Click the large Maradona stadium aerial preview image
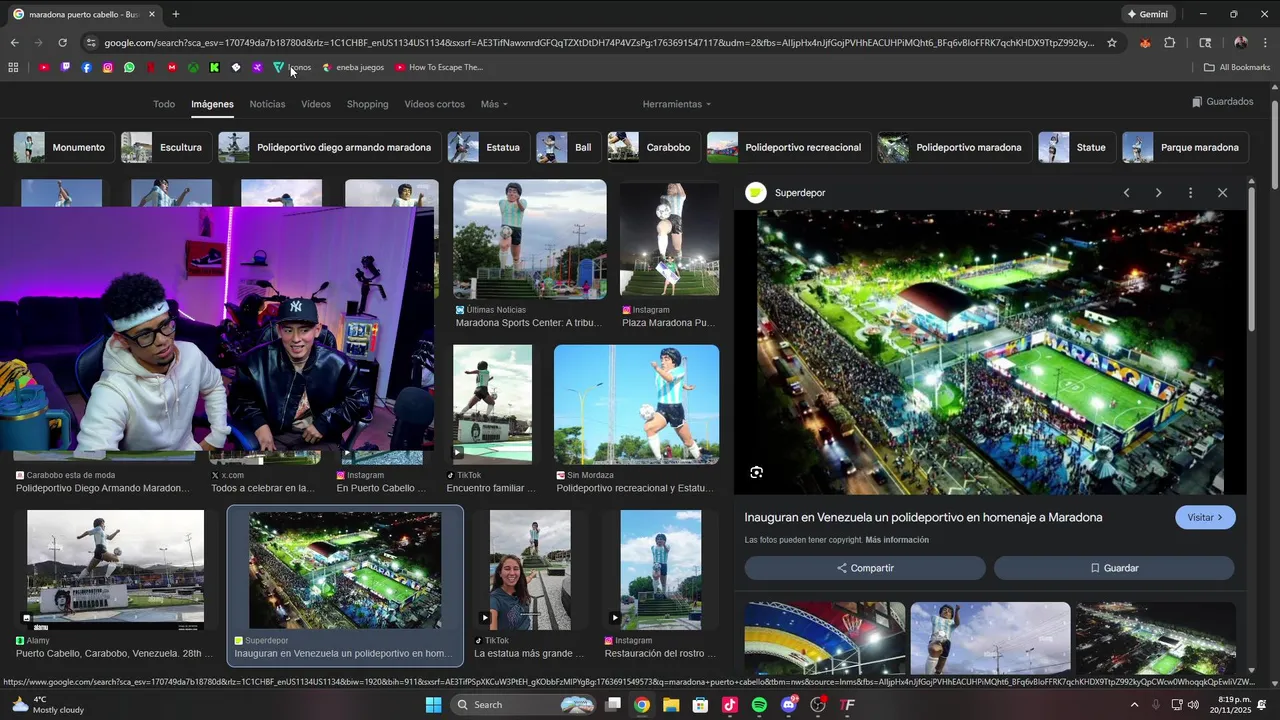 (x=990, y=352)
